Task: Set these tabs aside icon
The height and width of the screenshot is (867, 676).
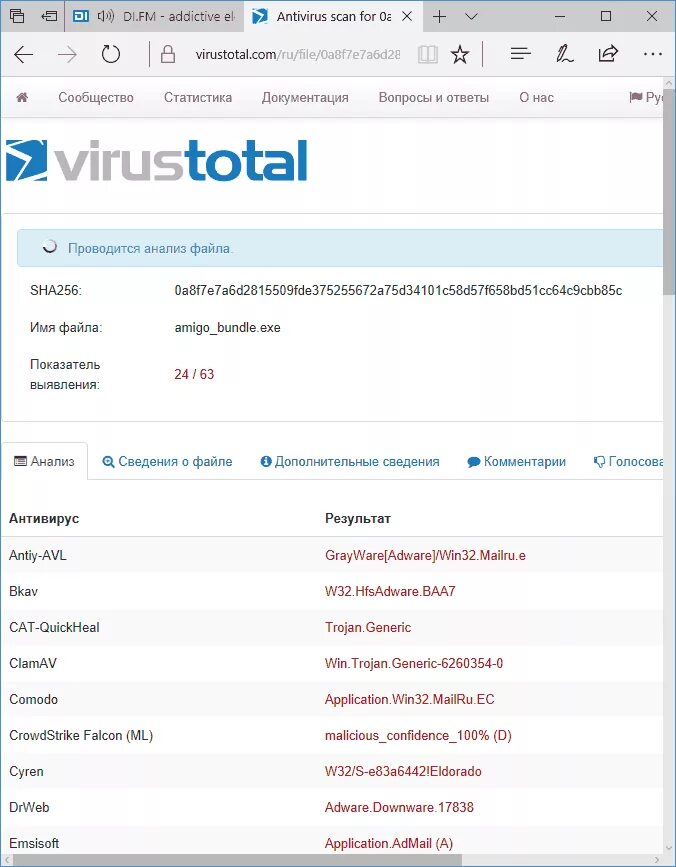Action: point(50,16)
